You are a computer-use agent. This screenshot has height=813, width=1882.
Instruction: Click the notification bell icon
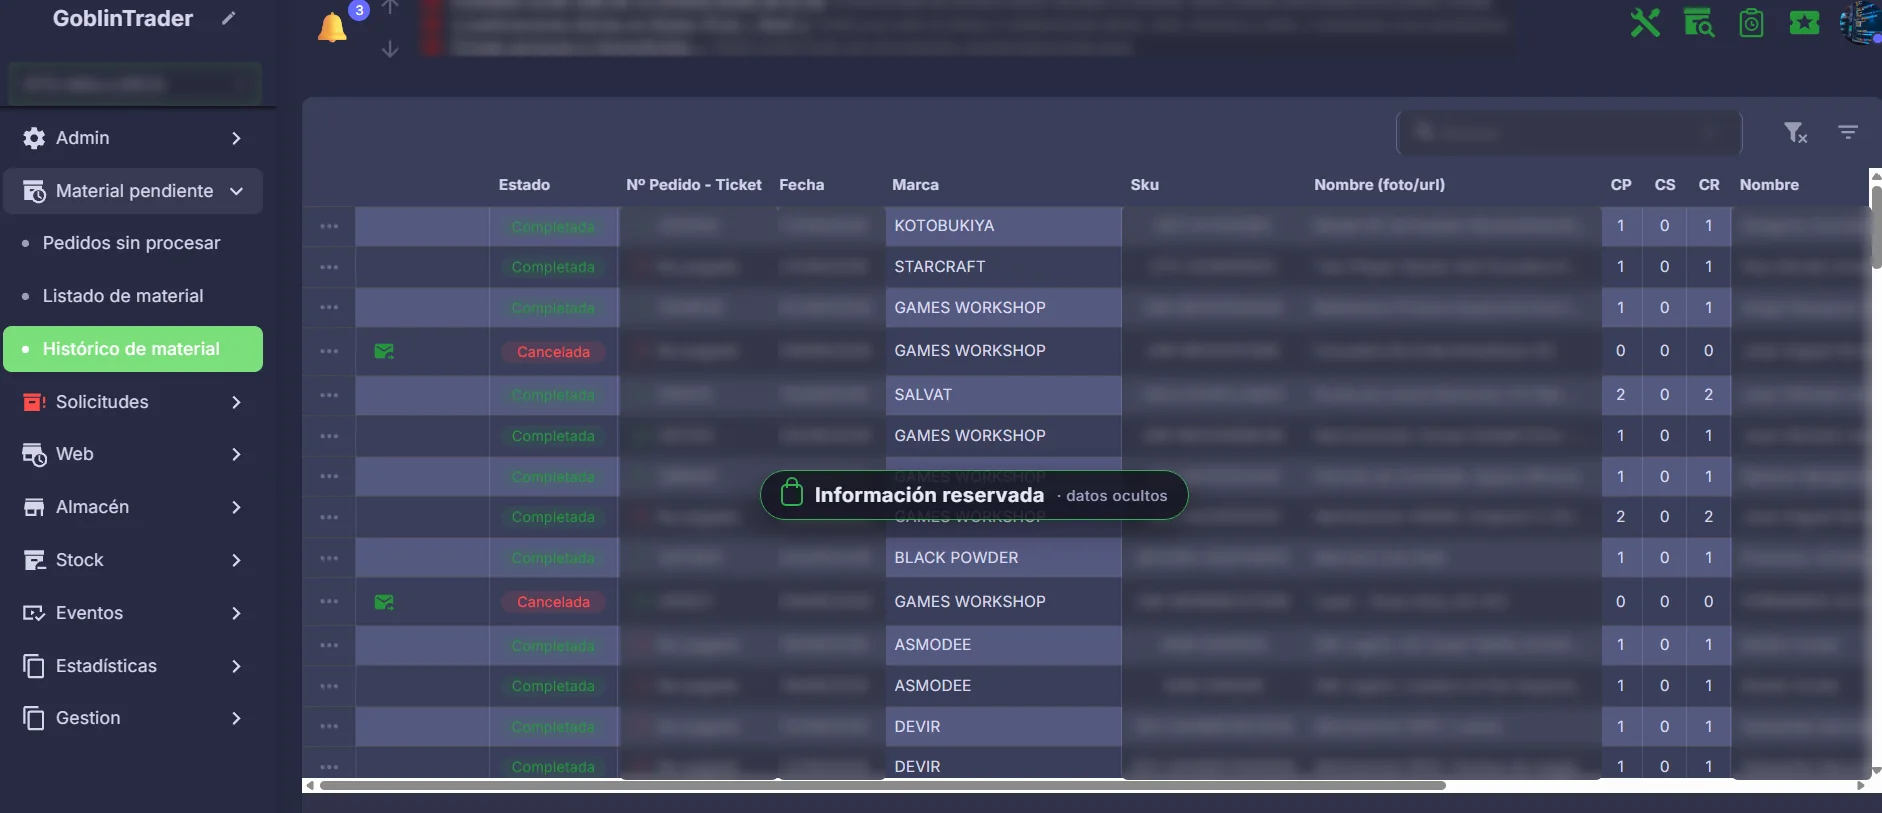pyautogui.click(x=332, y=29)
